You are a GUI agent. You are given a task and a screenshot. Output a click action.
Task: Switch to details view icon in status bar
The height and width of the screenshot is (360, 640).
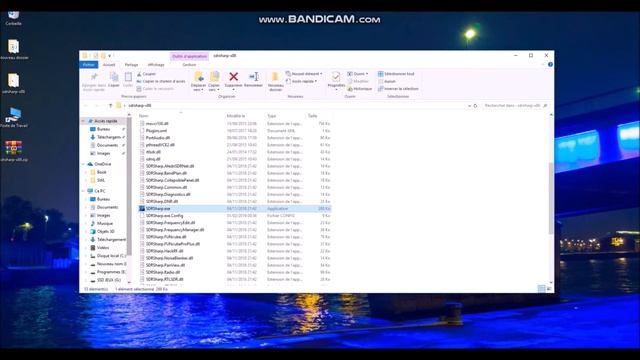coord(541,289)
